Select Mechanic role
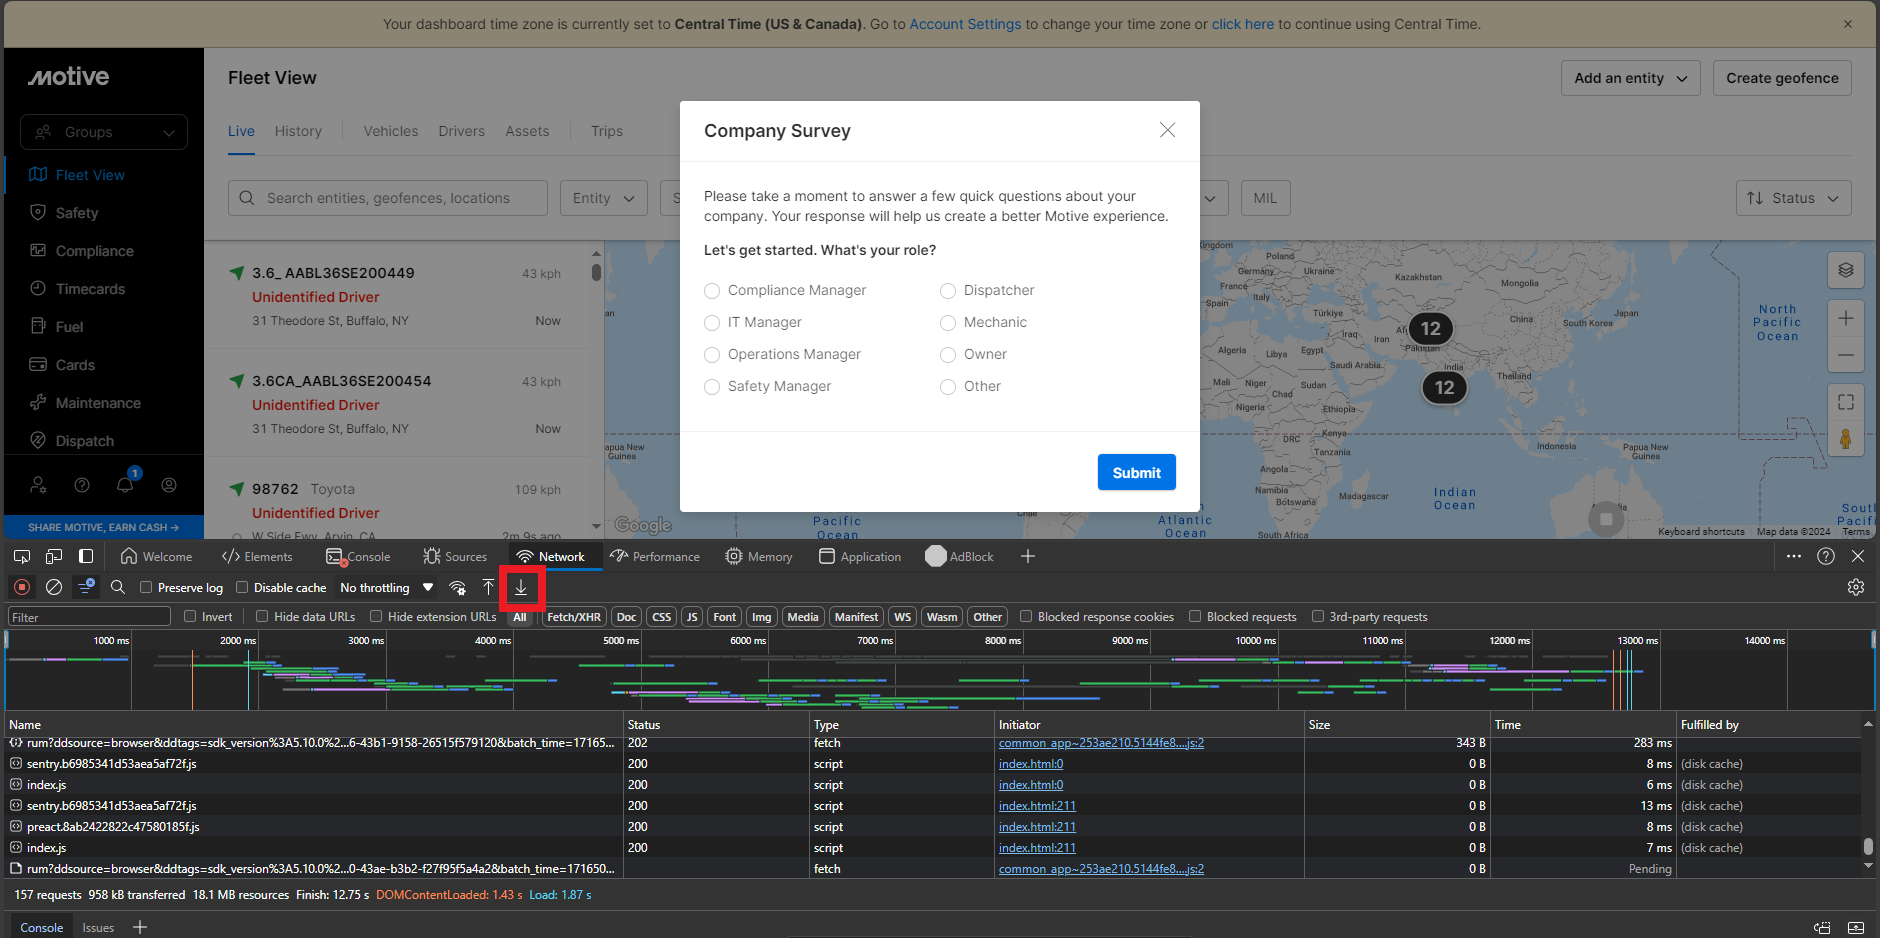 (948, 323)
